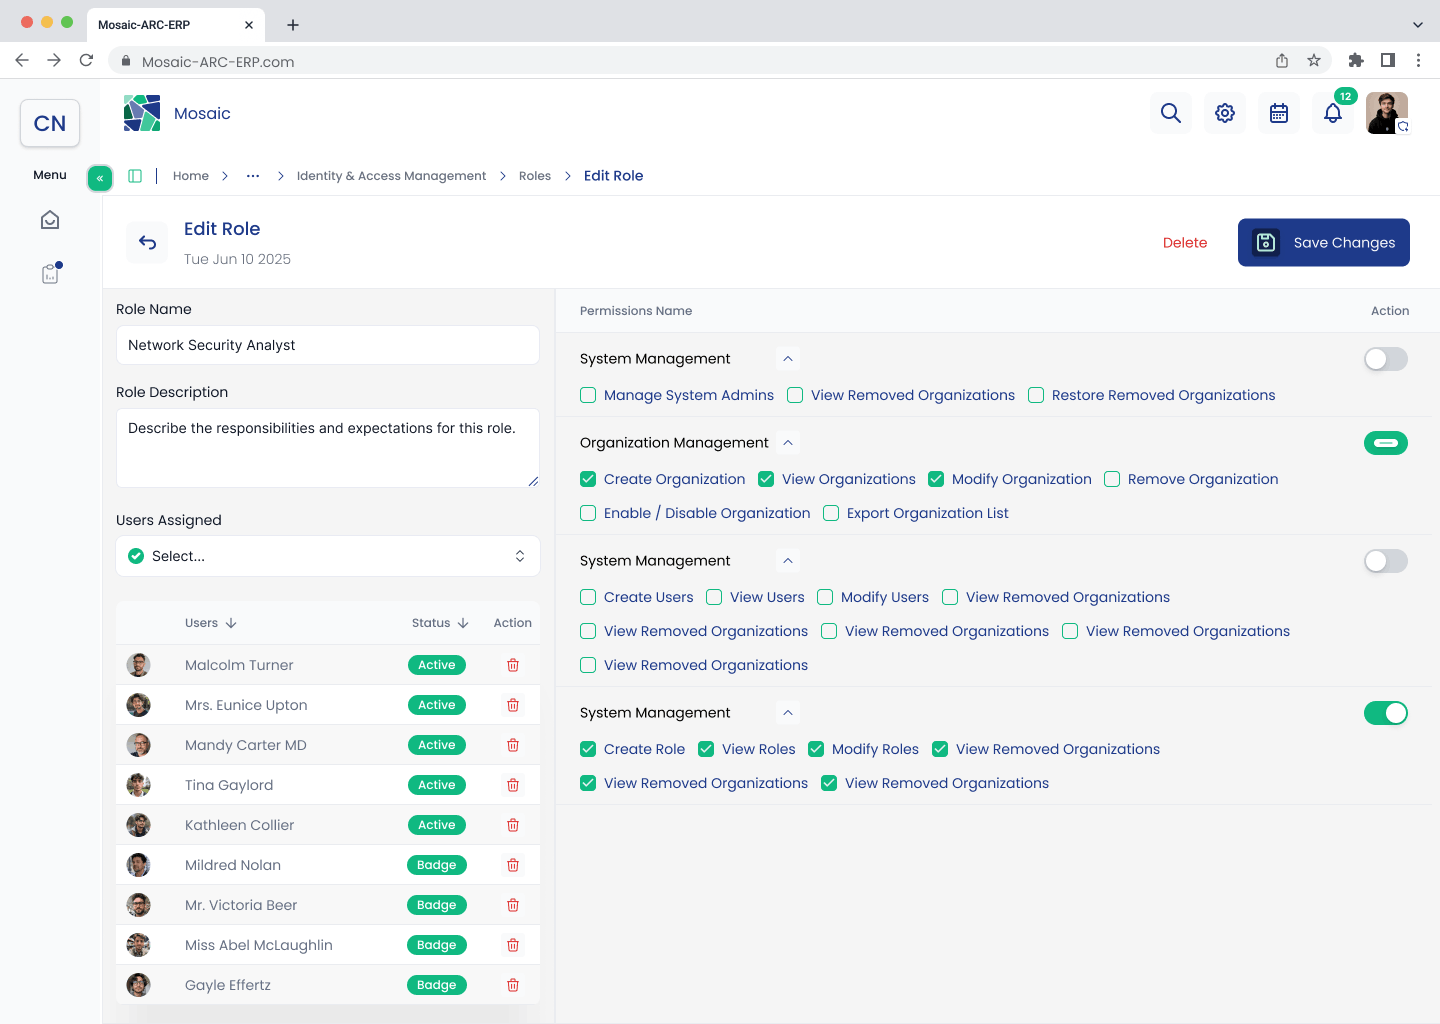Open the clipboard report icon in sidebar

click(x=50, y=273)
